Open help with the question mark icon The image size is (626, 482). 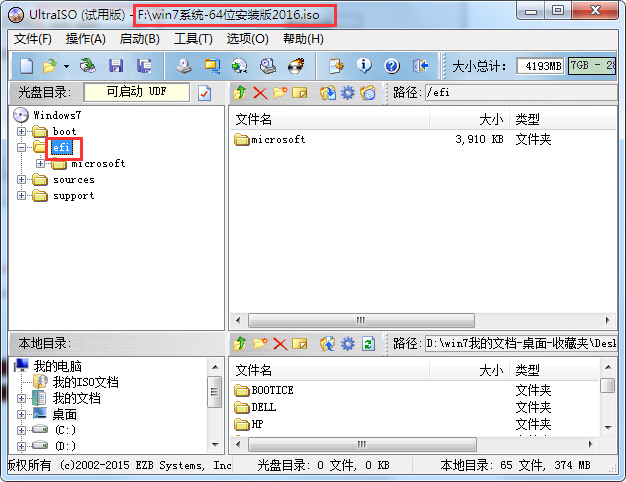(392, 66)
